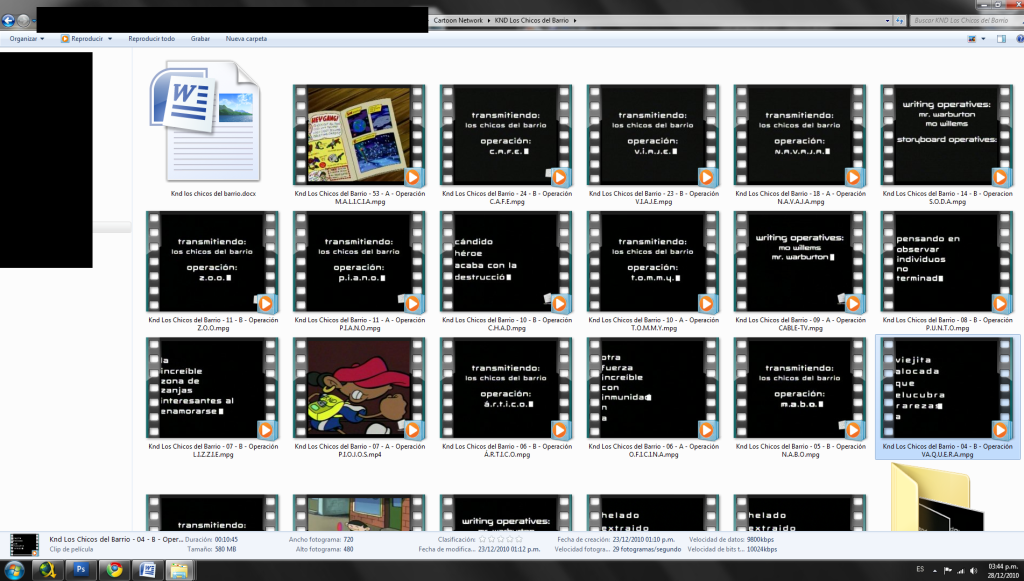This screenshot has width=1024, height=581.
Task: Click Reproducir todo in the toolbar
Action: click(x=152, y=39)
